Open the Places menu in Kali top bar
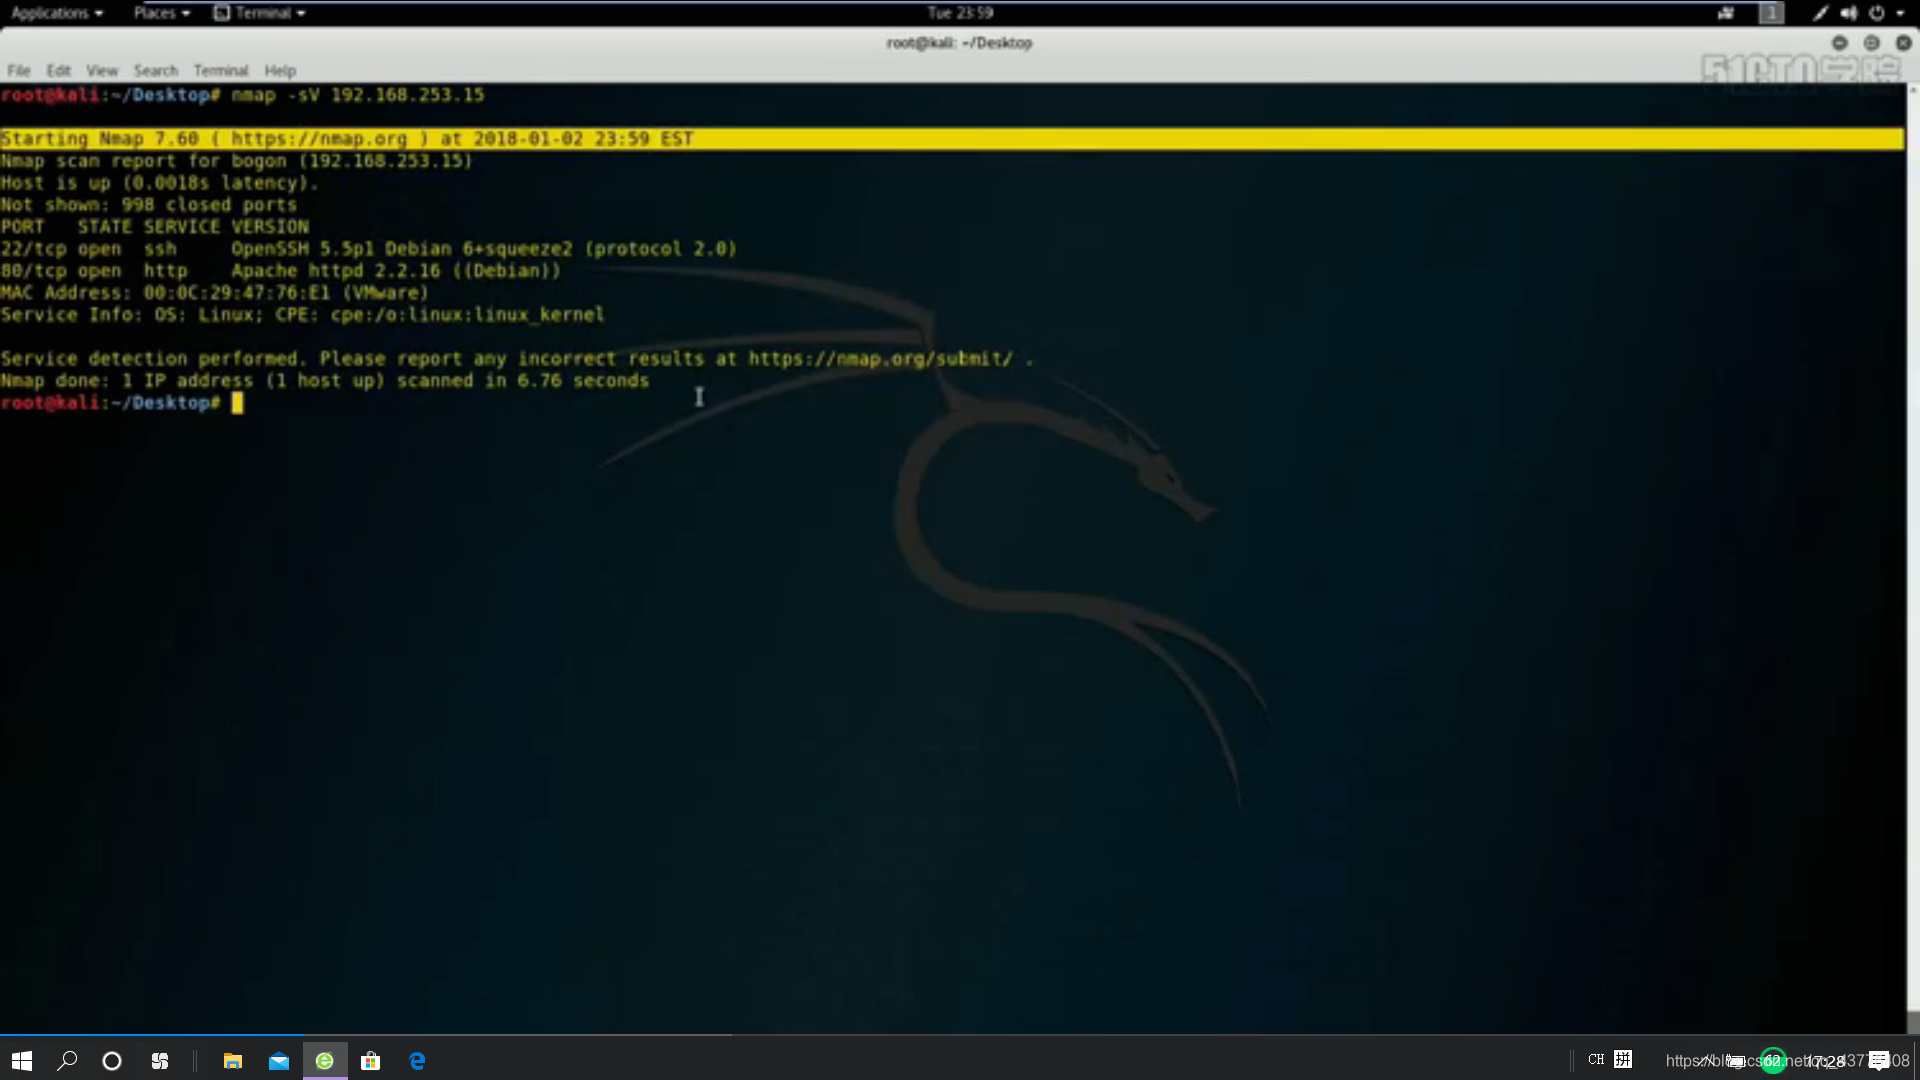 (161, 13)
